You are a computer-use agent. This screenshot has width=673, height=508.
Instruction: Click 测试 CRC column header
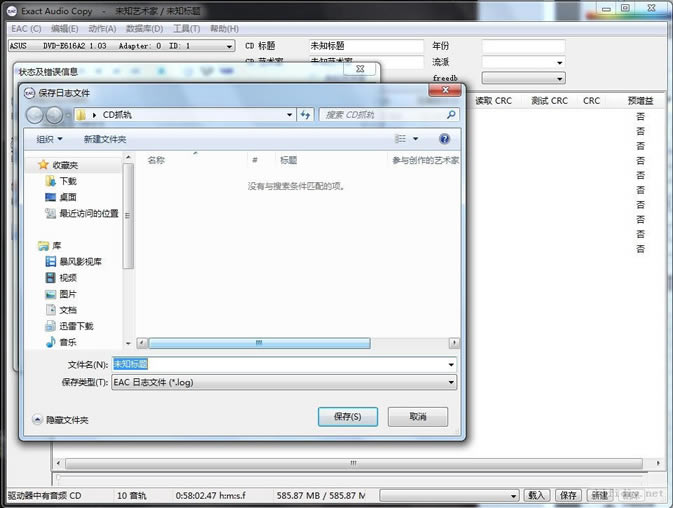pyautogui.click(x=549, y=101)
